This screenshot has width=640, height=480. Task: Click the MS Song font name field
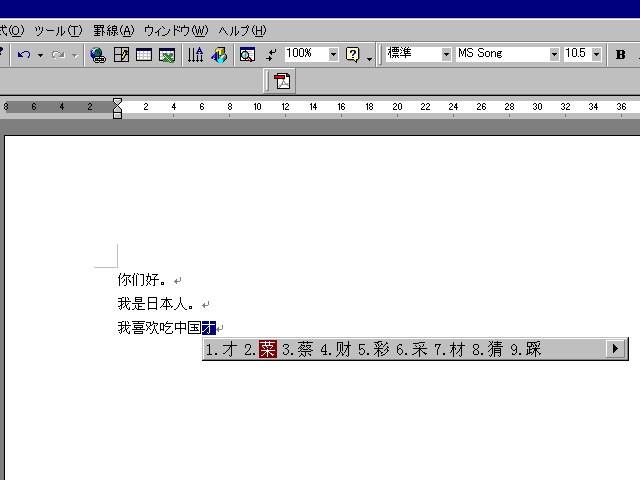coord(502,53)
